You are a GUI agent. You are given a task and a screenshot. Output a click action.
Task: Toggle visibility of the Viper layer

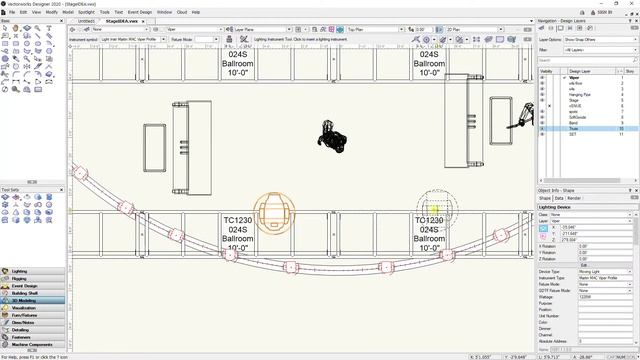[542, 78]
